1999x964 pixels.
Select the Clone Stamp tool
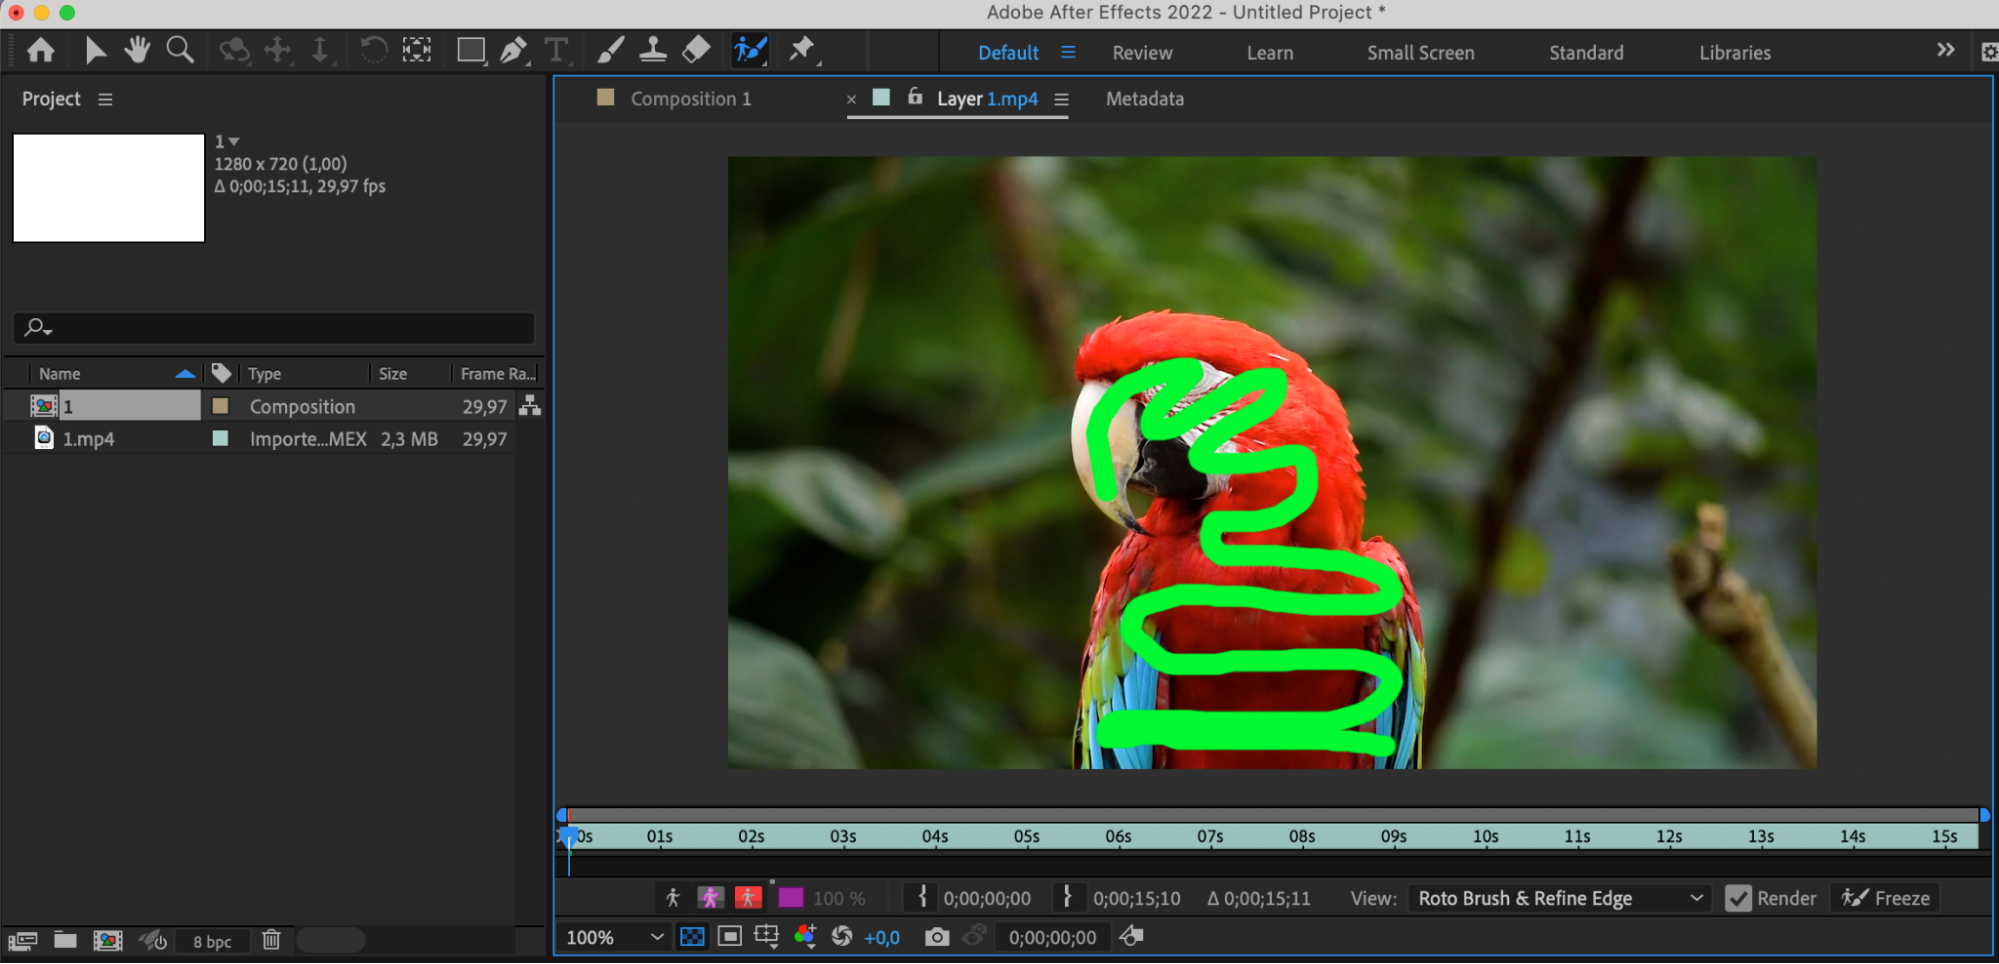pos(653,49)
